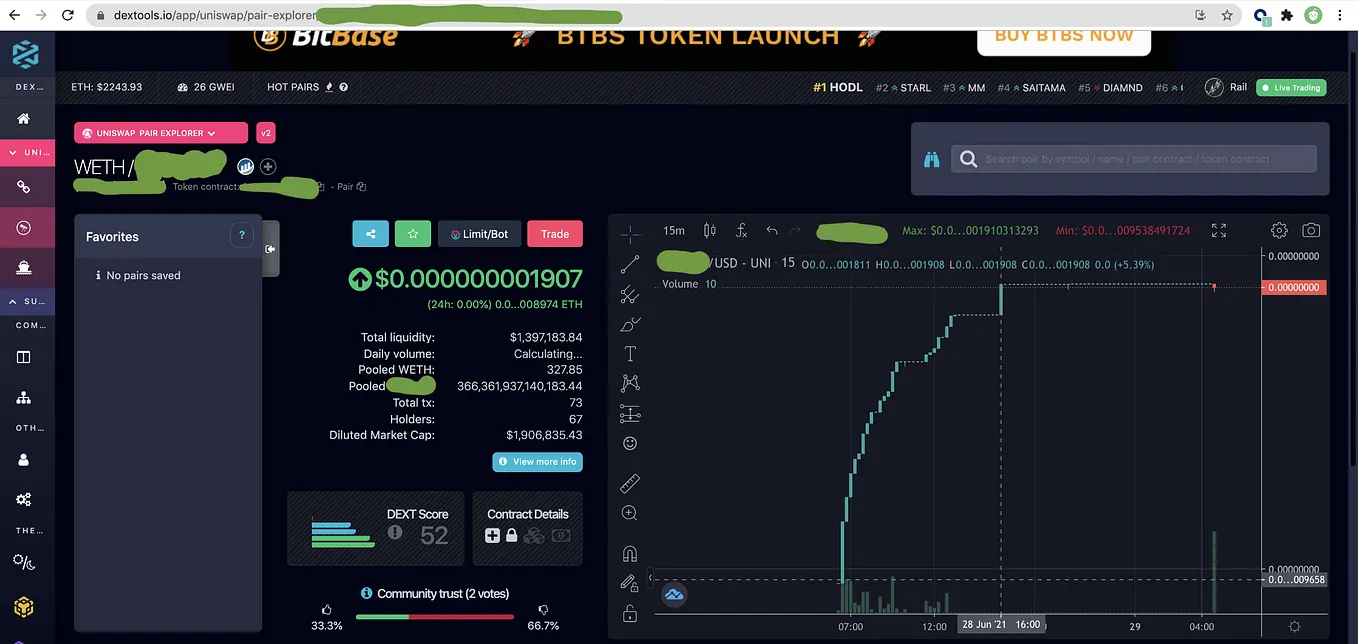1358x644 pixels.
Task: Expand the Uniswap Pair Explorer dropdown
Action: (x=161, y=133)
